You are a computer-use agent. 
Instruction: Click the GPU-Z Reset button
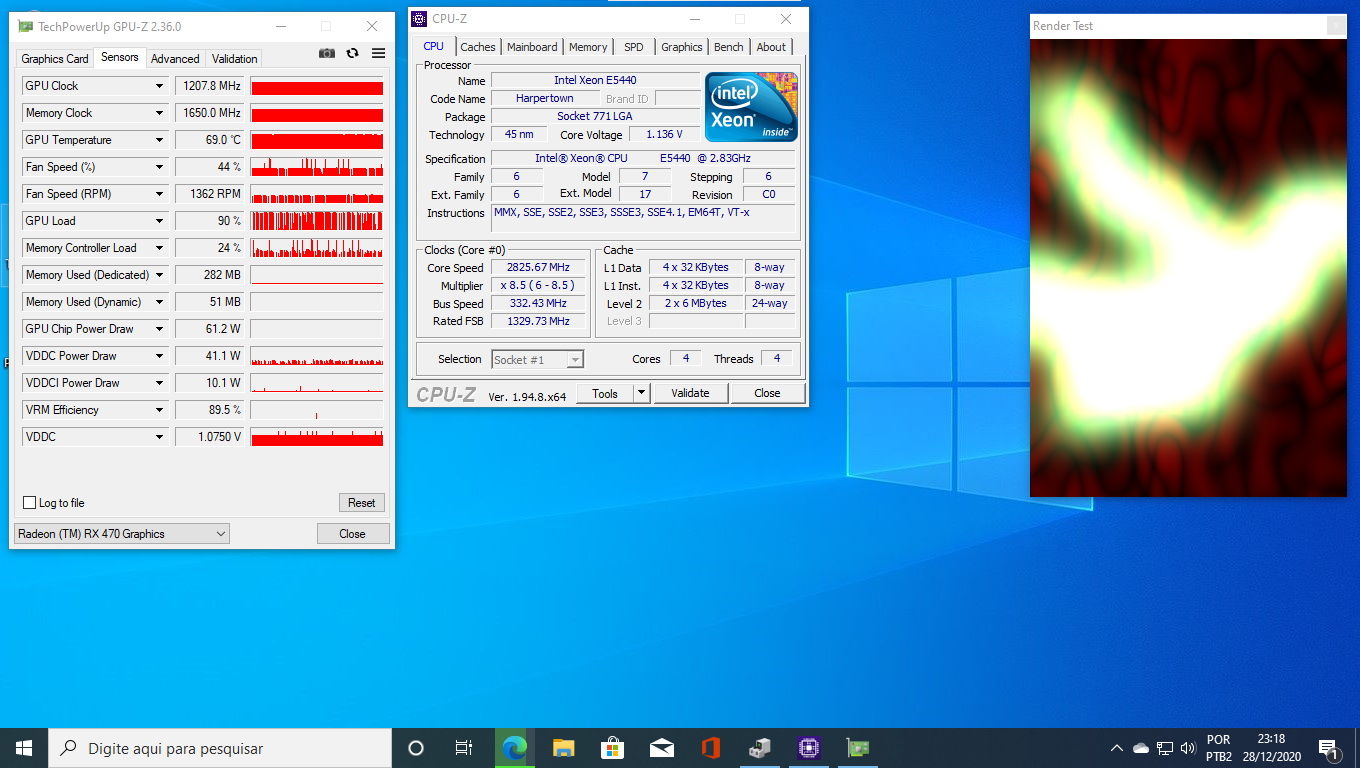coord(362,503)
